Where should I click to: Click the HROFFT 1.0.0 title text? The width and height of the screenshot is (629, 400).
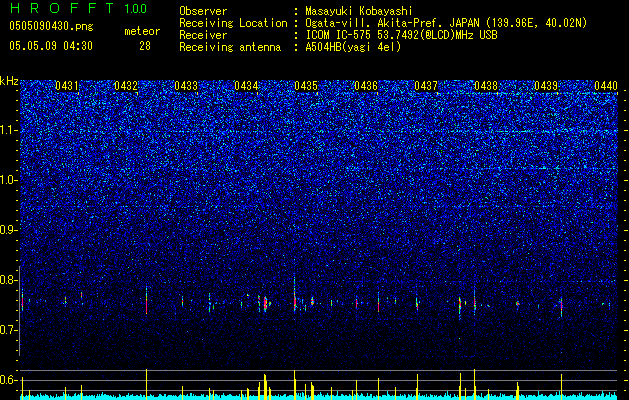click(x=78, y=8)
